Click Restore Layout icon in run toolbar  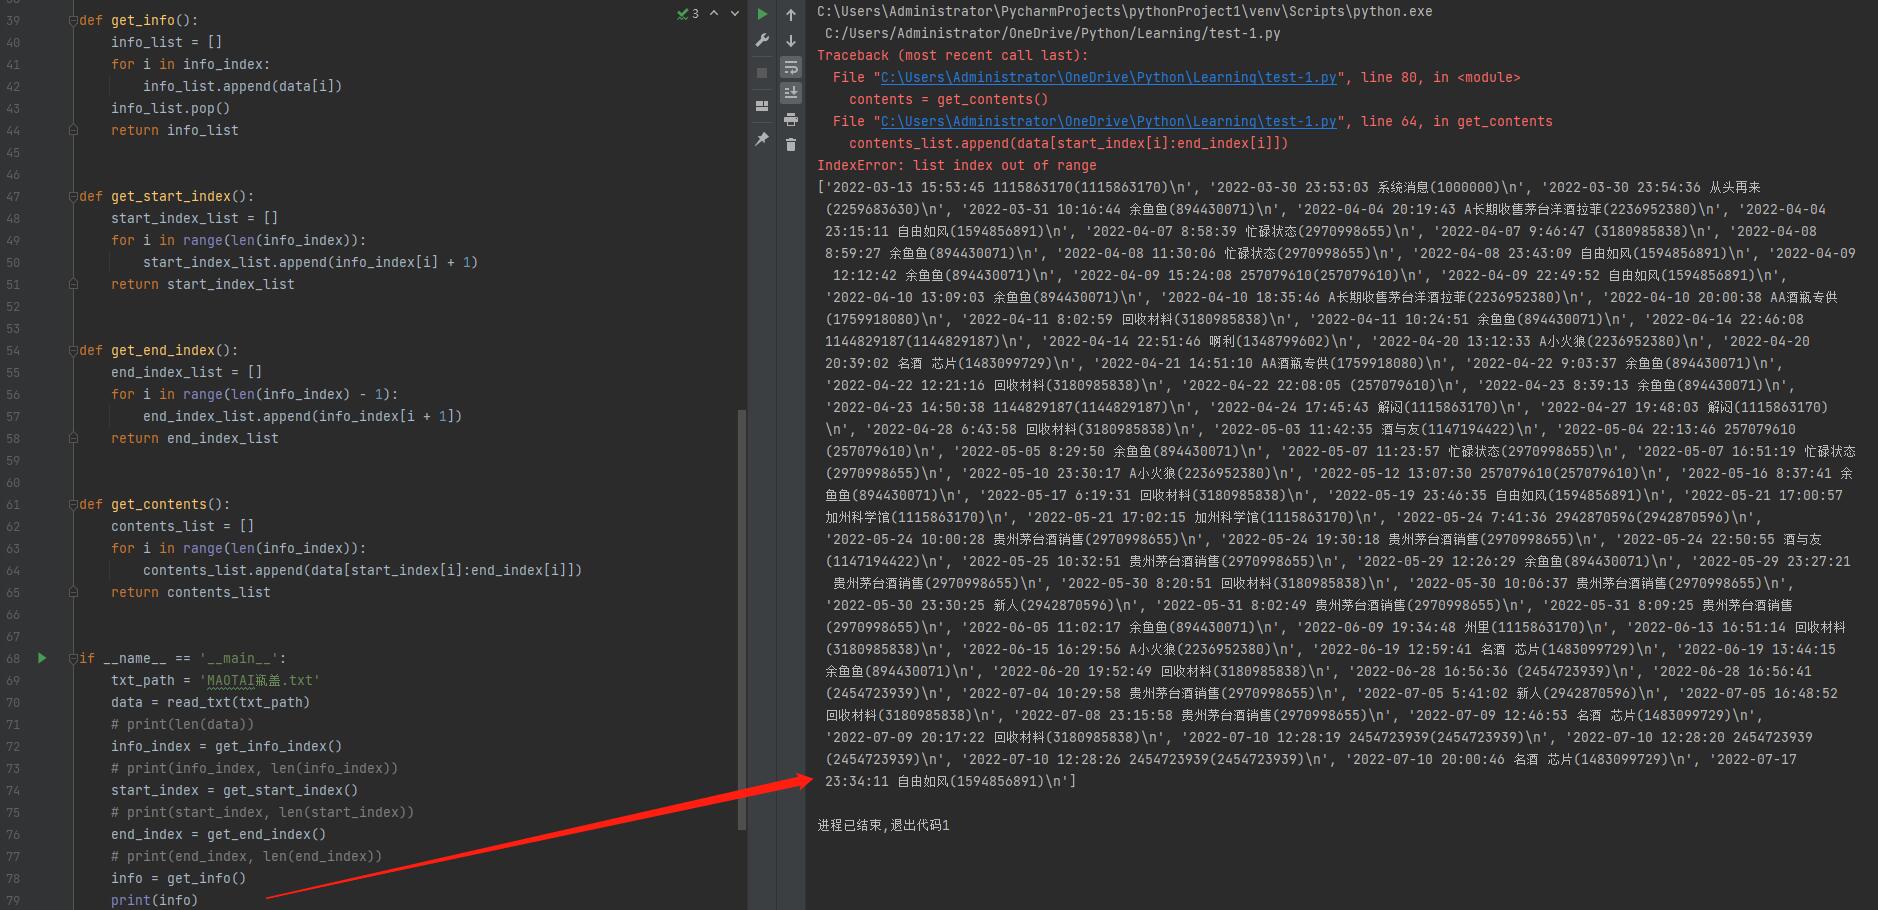pos(762,106)
